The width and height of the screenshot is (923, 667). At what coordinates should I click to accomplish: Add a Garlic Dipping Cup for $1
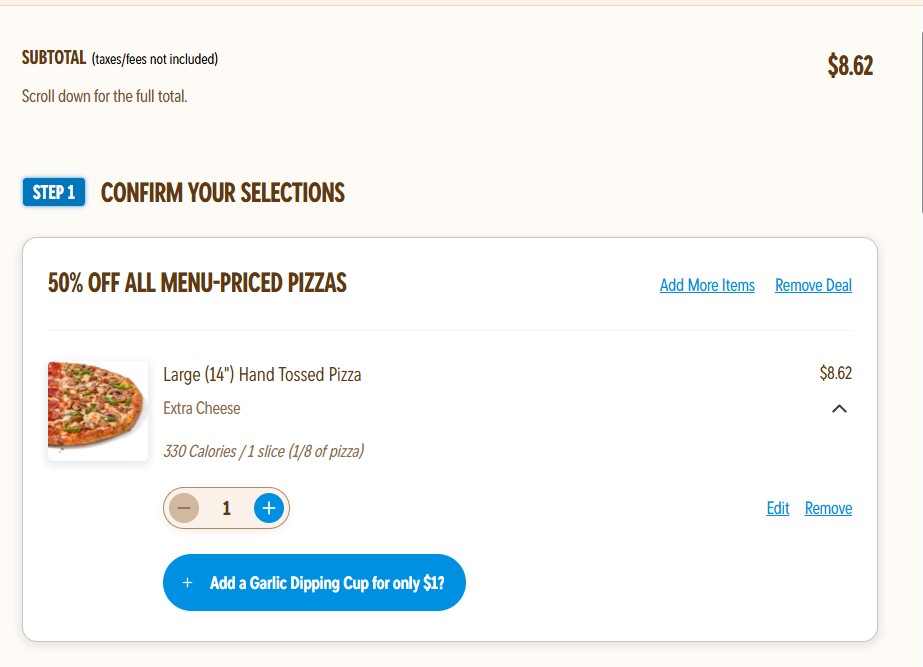point(314,582)
